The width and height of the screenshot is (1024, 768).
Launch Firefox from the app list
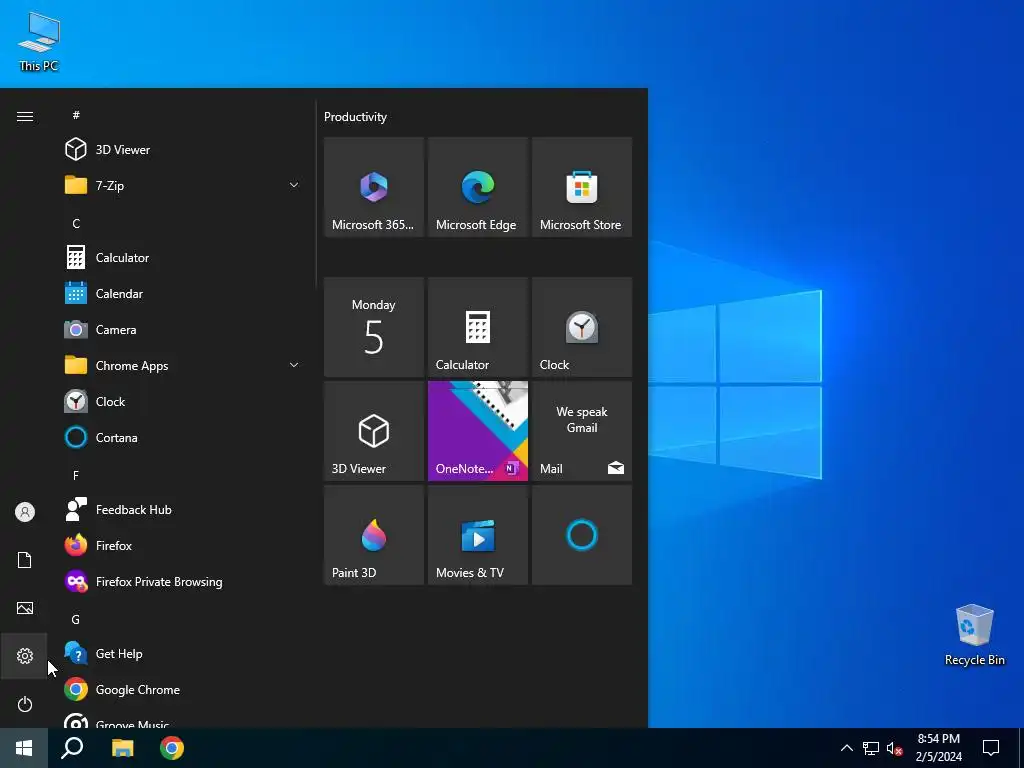tap(182, 545)
